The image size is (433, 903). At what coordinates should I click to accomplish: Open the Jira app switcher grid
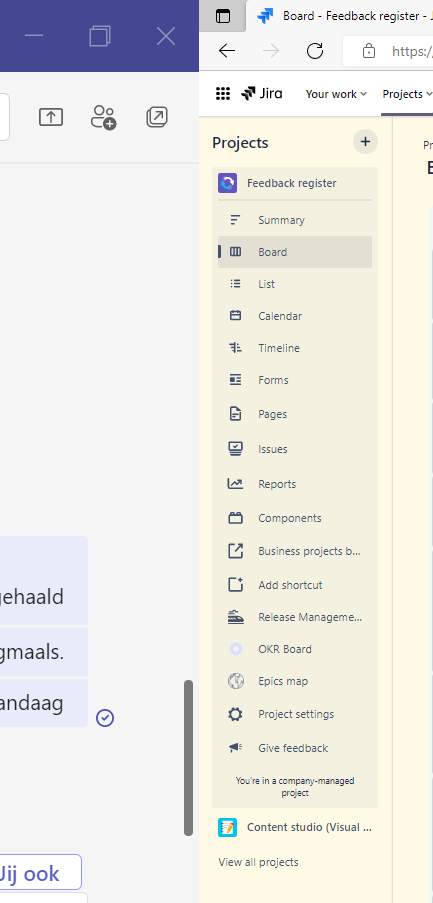pyautogui.click(x=223, y=94)
